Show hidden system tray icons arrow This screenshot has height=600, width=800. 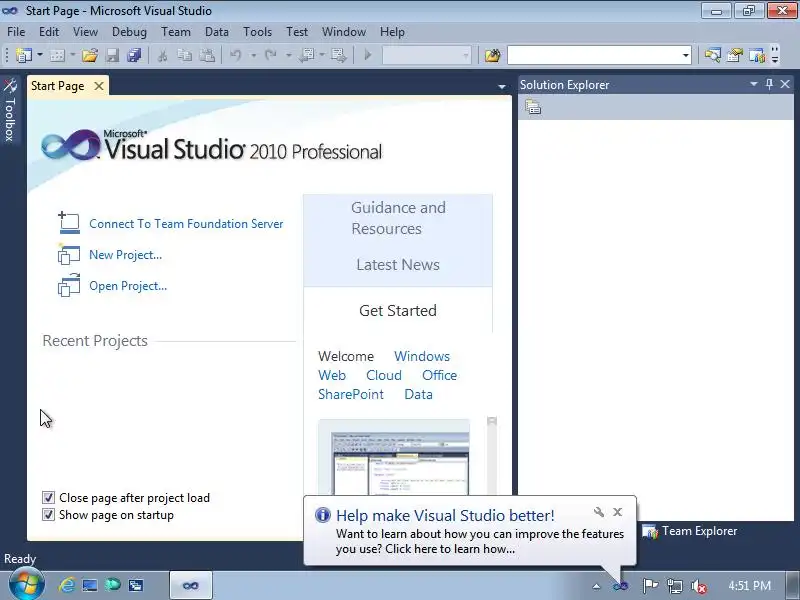pos(596,586)
